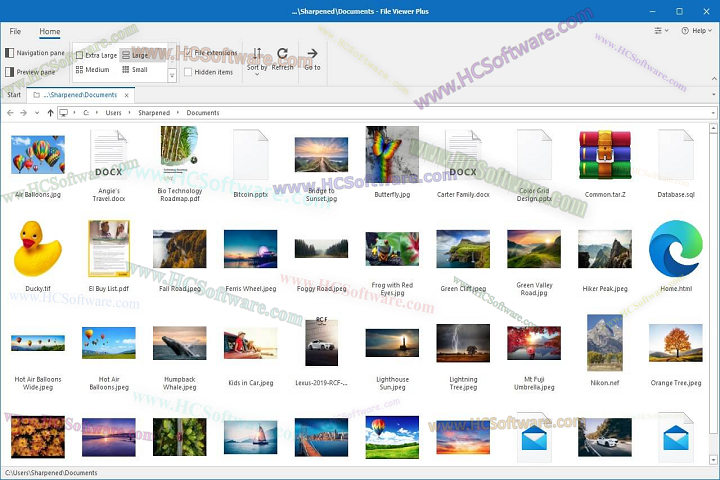Select Lightning Tree.jpeg thumbnail
The width and height of the screenshot is (720, 480).
(463, 343)
